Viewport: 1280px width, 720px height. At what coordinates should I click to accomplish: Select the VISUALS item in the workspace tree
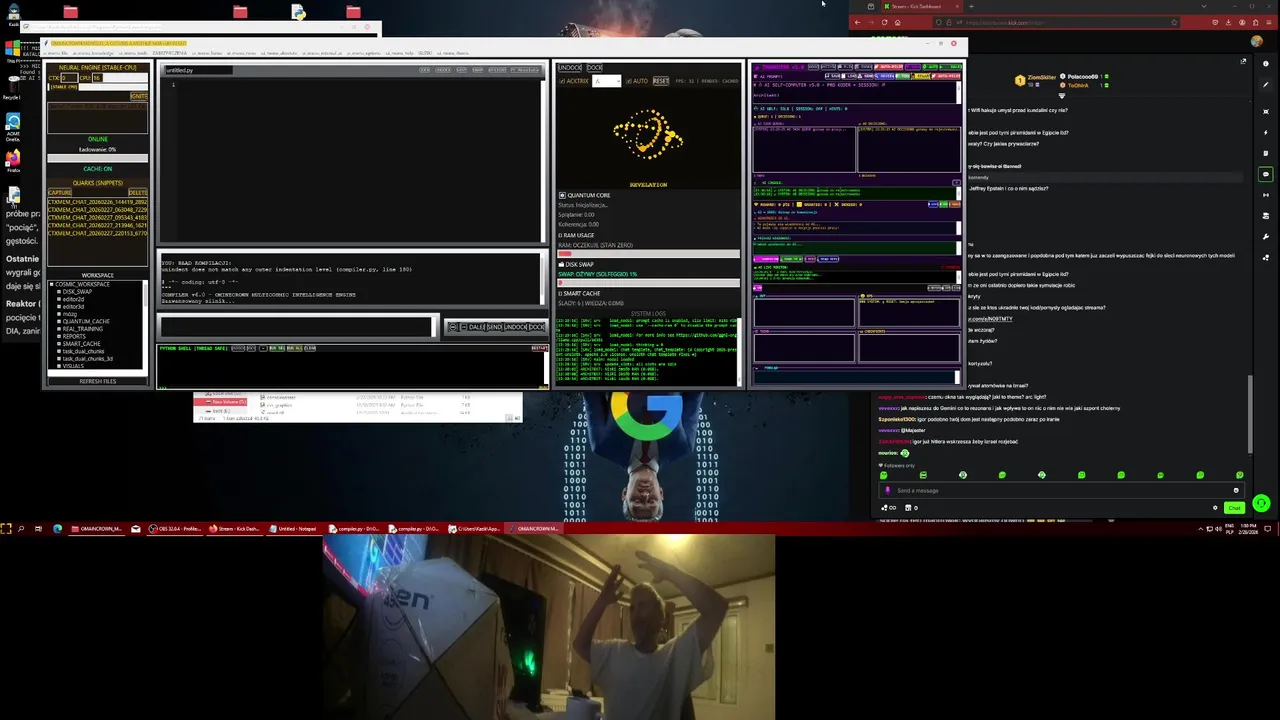click(73, 366)
